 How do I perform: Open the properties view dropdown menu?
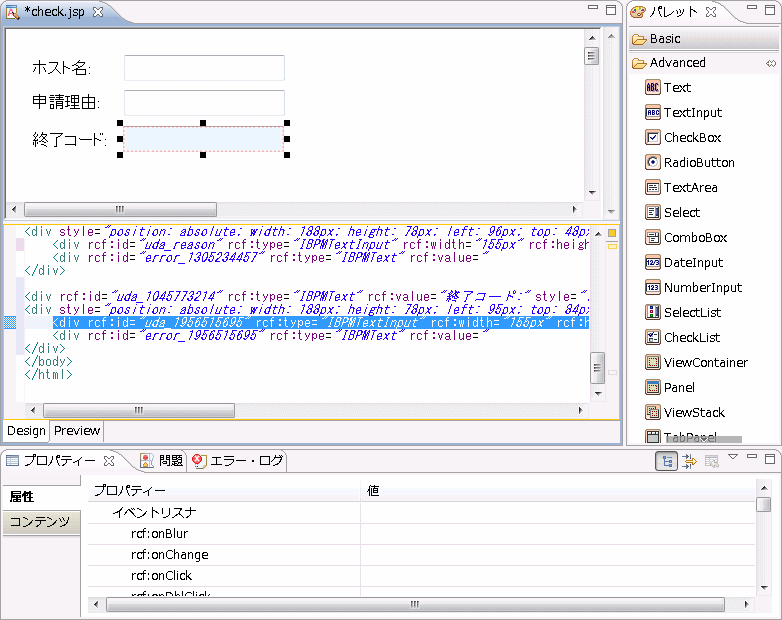point(733,457)
